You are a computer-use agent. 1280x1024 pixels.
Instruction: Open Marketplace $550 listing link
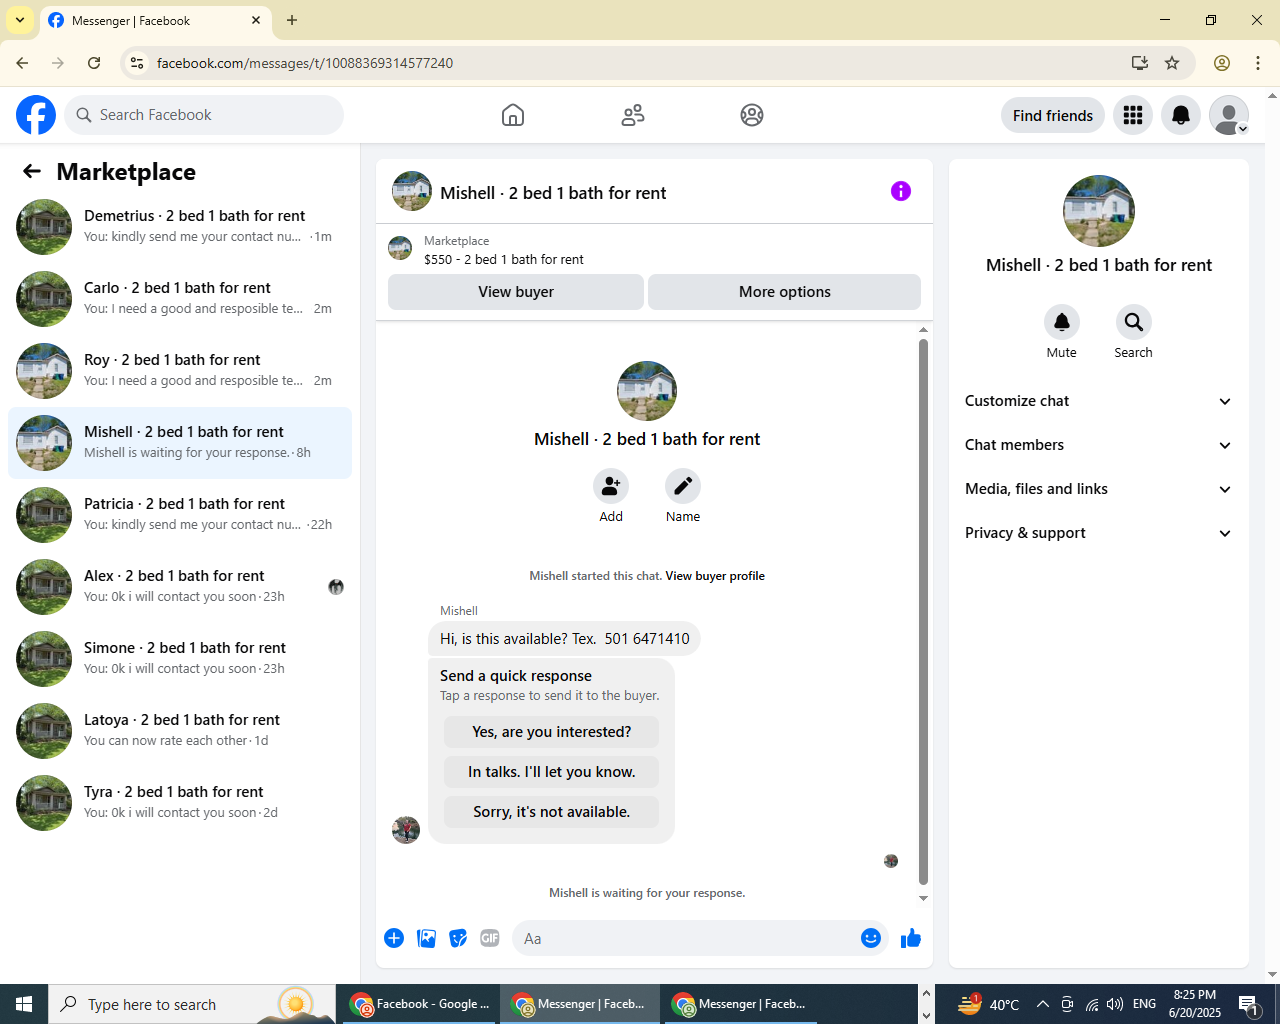(504, 259)
